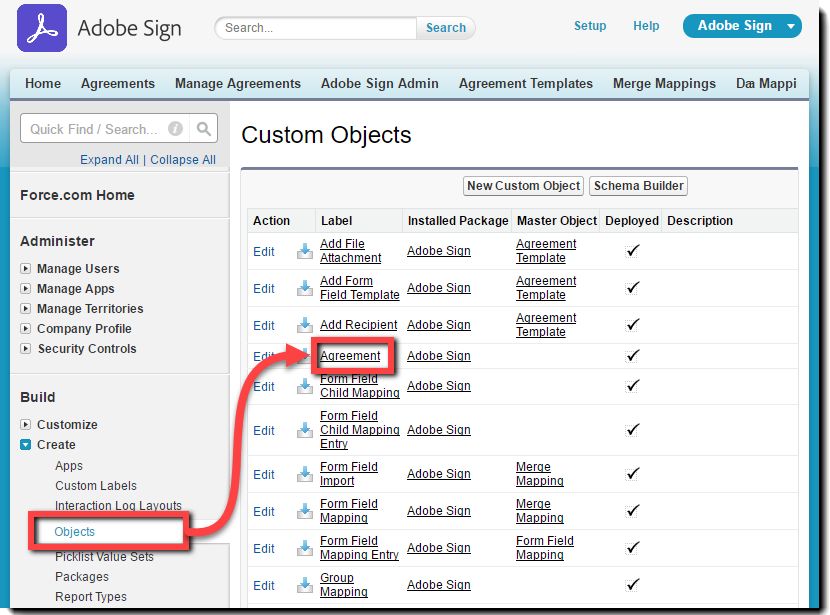Image resolution: width=830 pixels, height=615 pixels.
Task: Select the Merge Mappings tab
Action: (x=664, y=84)
